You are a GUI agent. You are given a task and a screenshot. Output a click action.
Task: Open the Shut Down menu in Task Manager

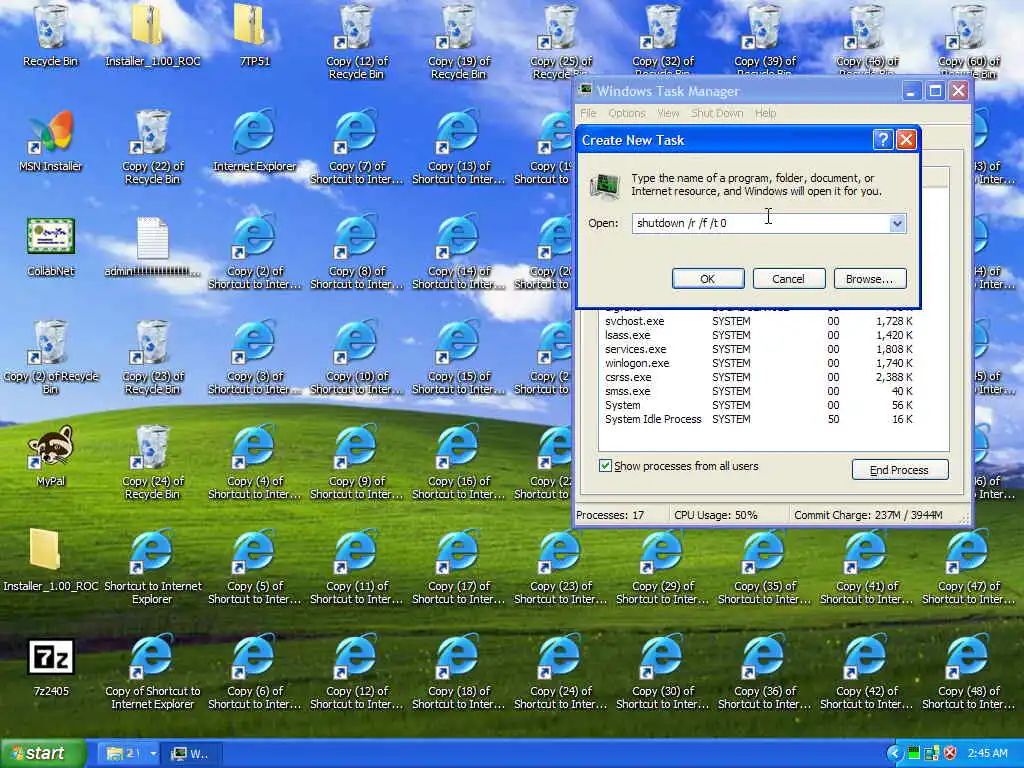pyautogui.click(x=717, y=113)
